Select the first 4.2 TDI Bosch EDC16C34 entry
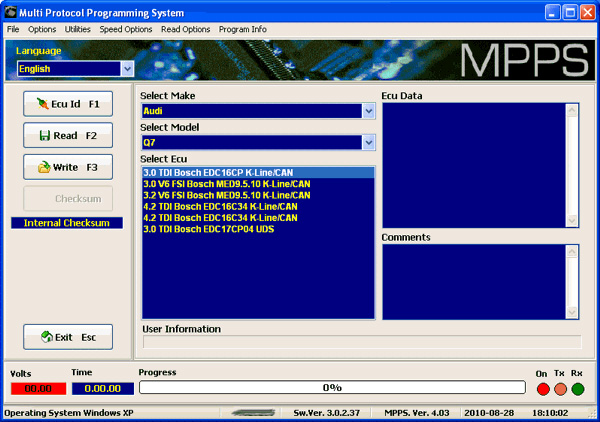 (258, 207)
